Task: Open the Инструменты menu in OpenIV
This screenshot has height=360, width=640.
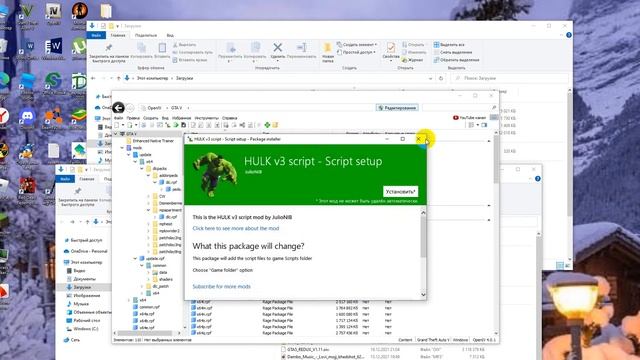Action: (207, 118)
